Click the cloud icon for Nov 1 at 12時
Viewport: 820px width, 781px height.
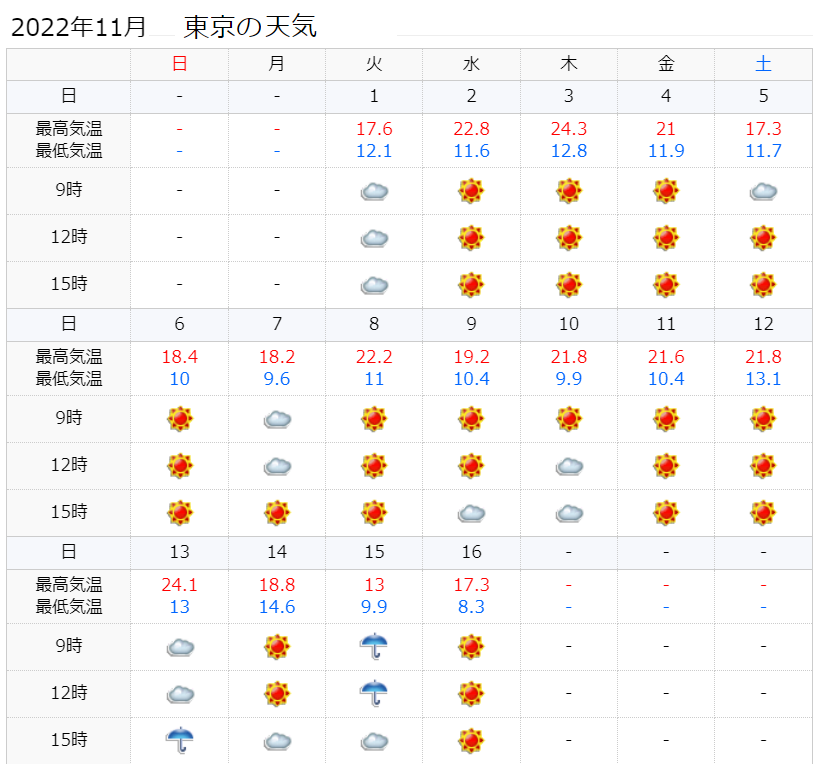[x=374, y=239]
